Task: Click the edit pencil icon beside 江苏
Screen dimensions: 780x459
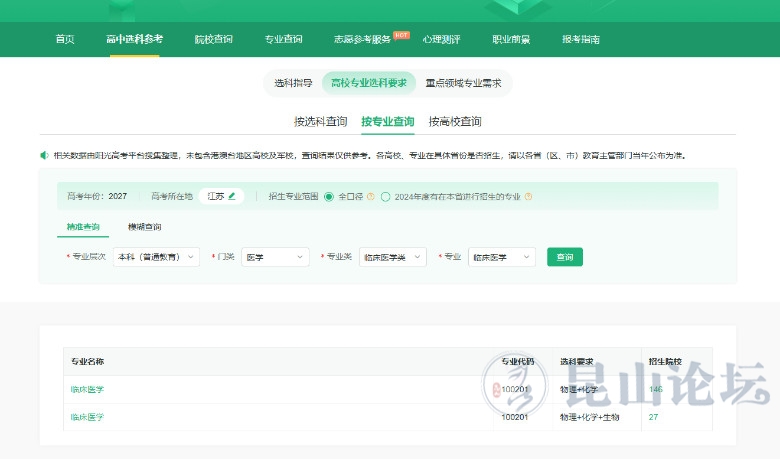Action: pyautogui.click(x=232, y=196)
